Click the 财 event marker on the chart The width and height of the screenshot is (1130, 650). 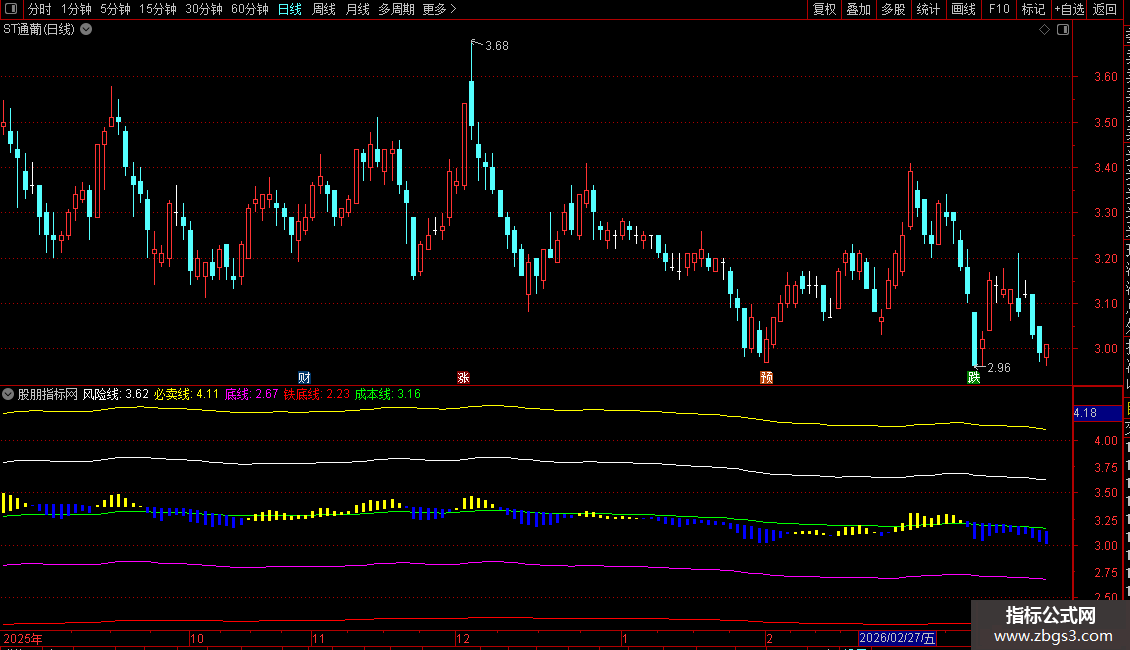tap(304, 378)
